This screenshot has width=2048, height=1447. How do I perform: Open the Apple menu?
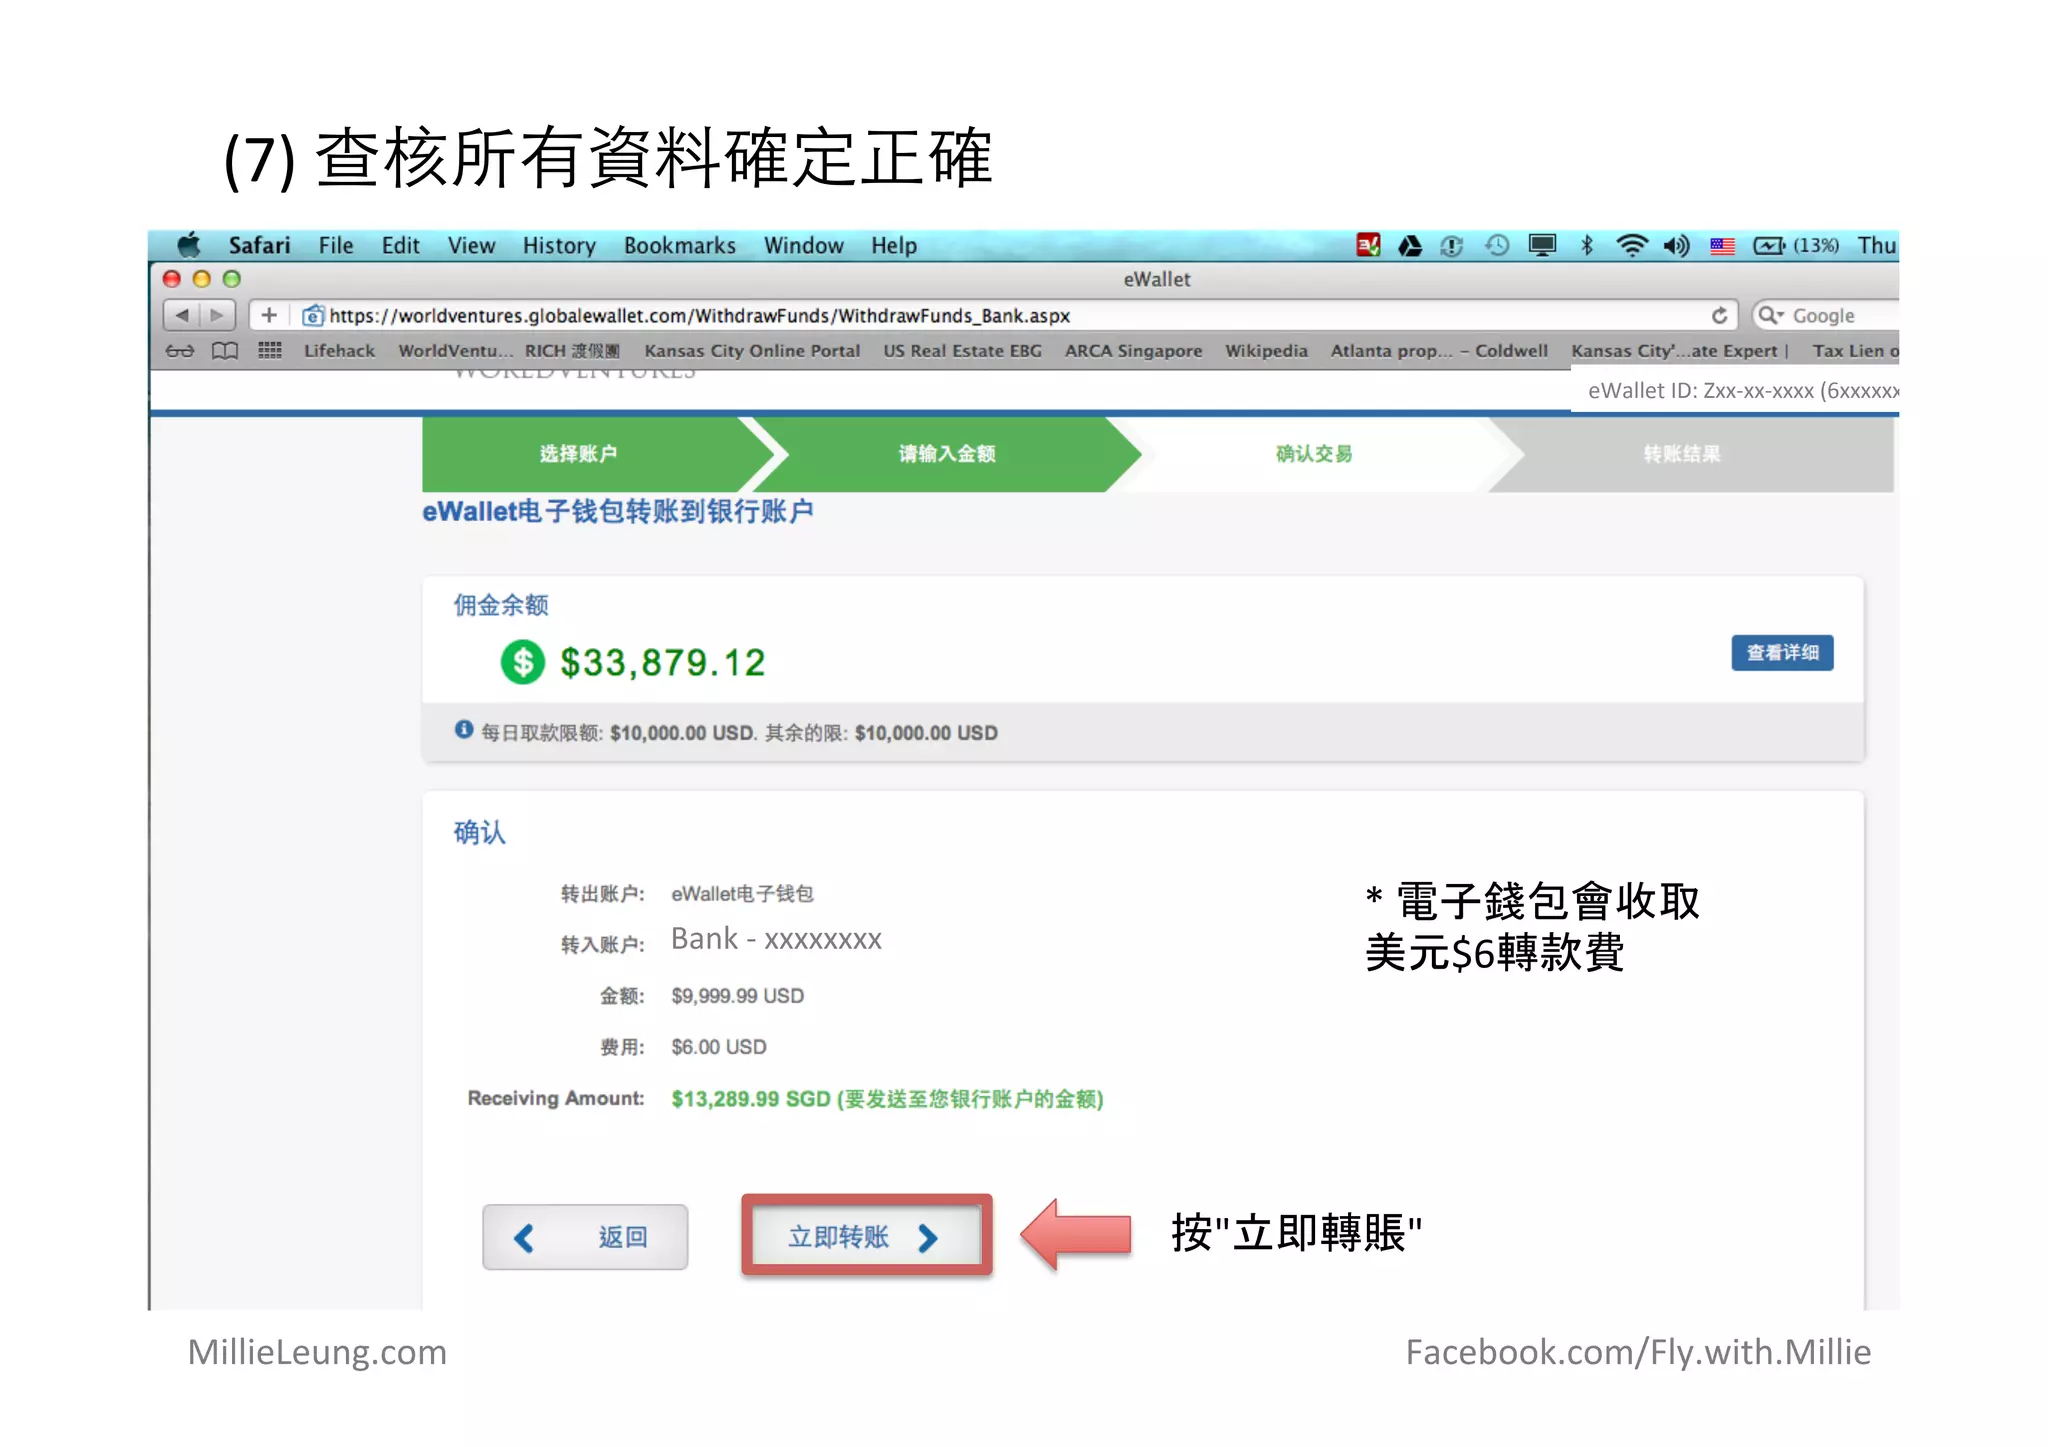pyautogui.click(x=189, y=245)
